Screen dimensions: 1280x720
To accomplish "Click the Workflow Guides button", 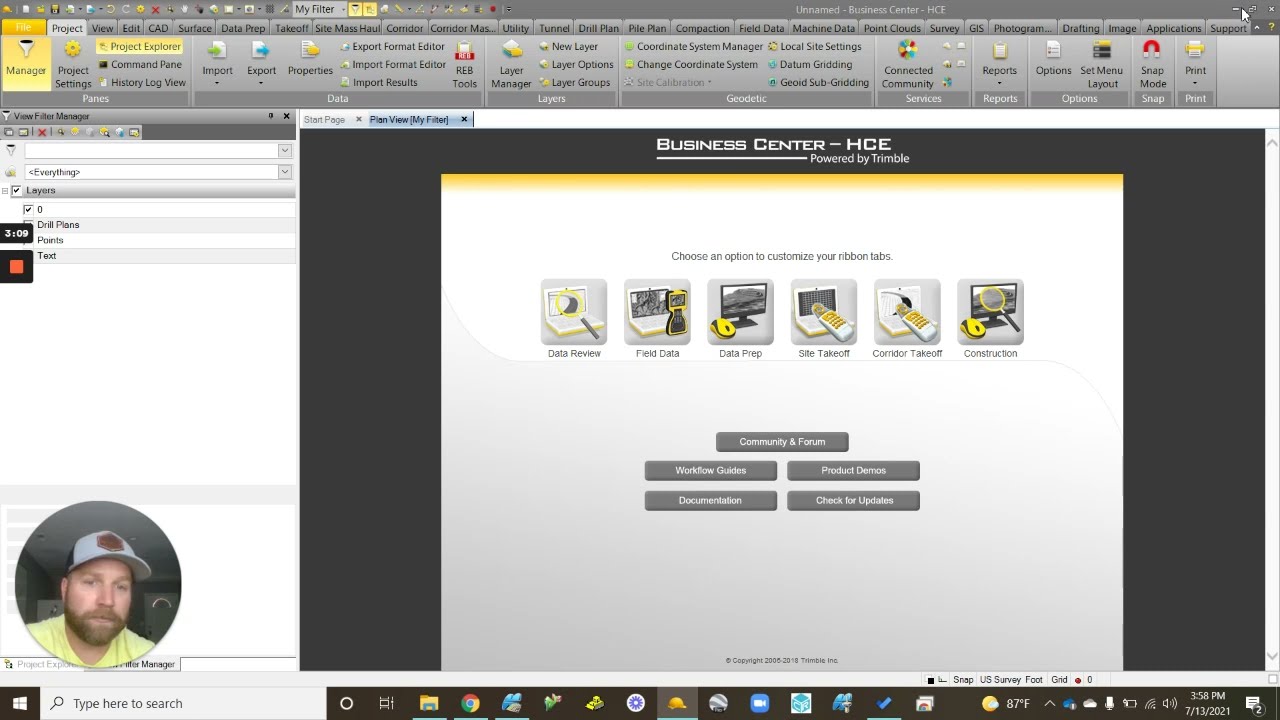I will 711,470.
